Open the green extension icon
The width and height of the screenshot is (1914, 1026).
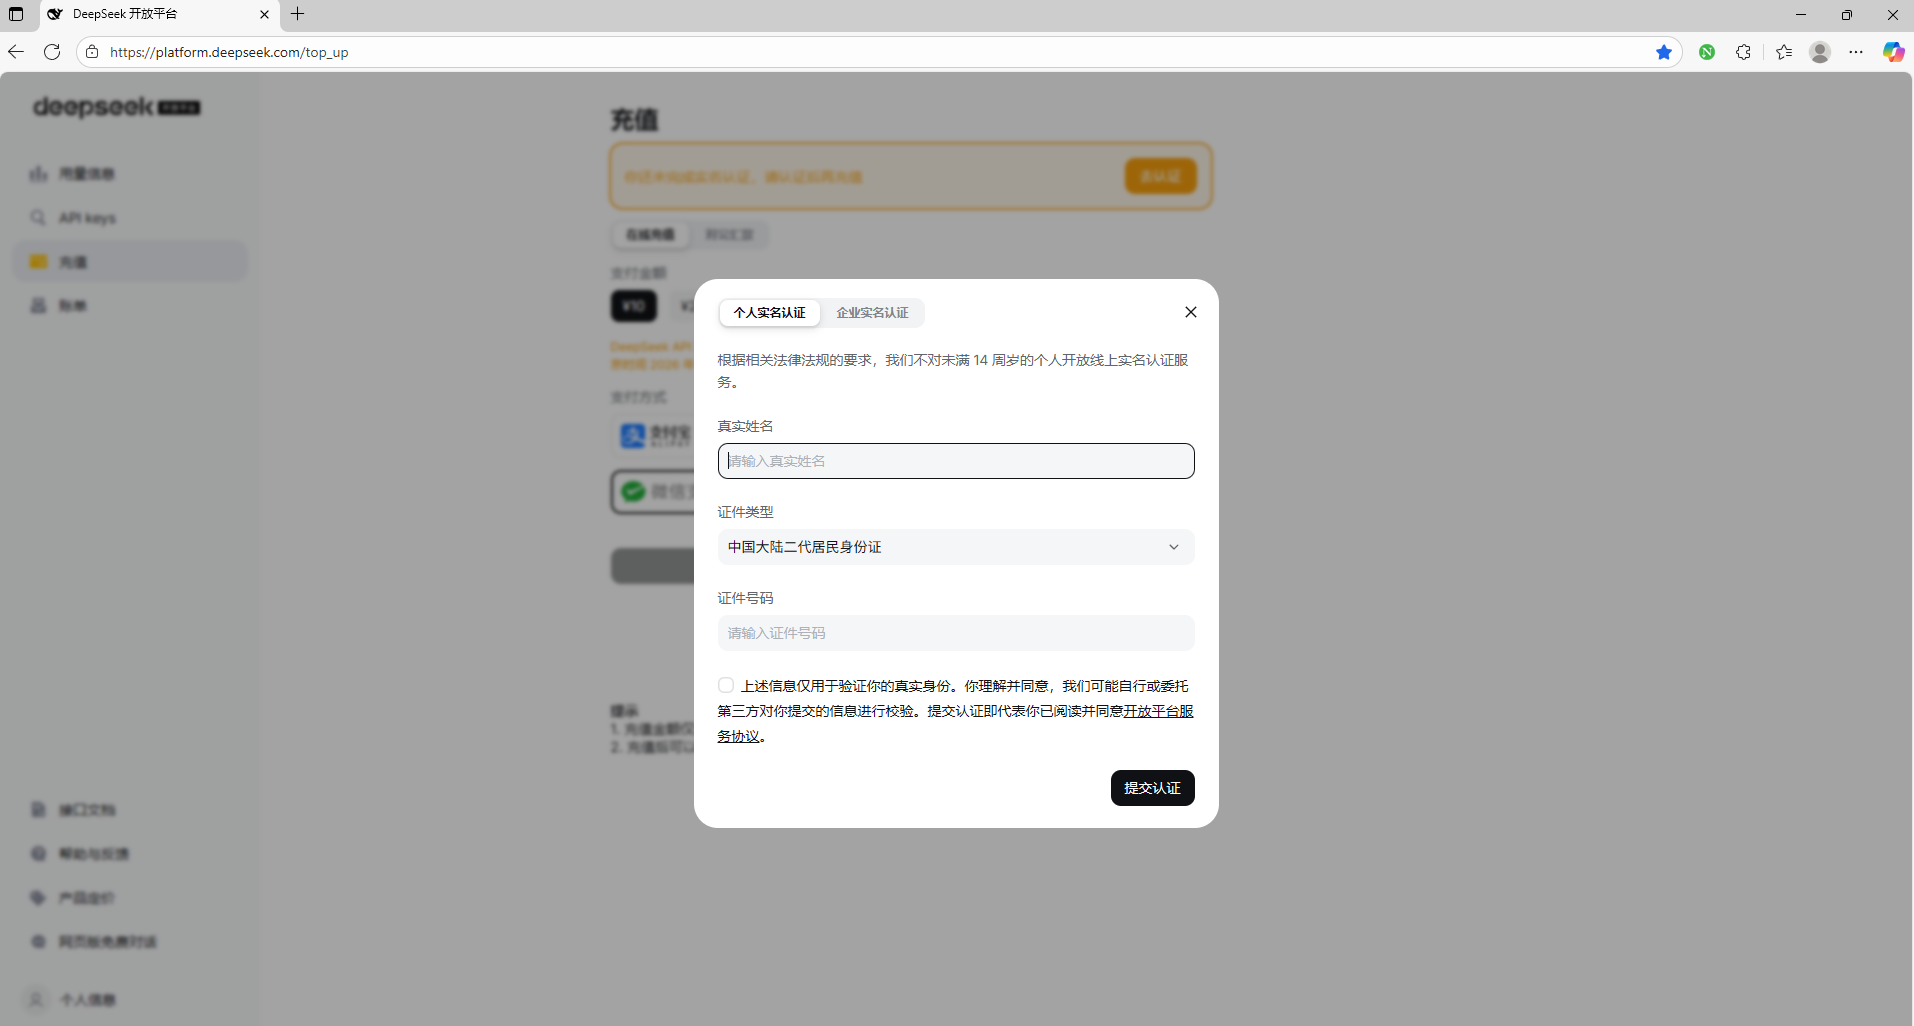click(1707, 52)
